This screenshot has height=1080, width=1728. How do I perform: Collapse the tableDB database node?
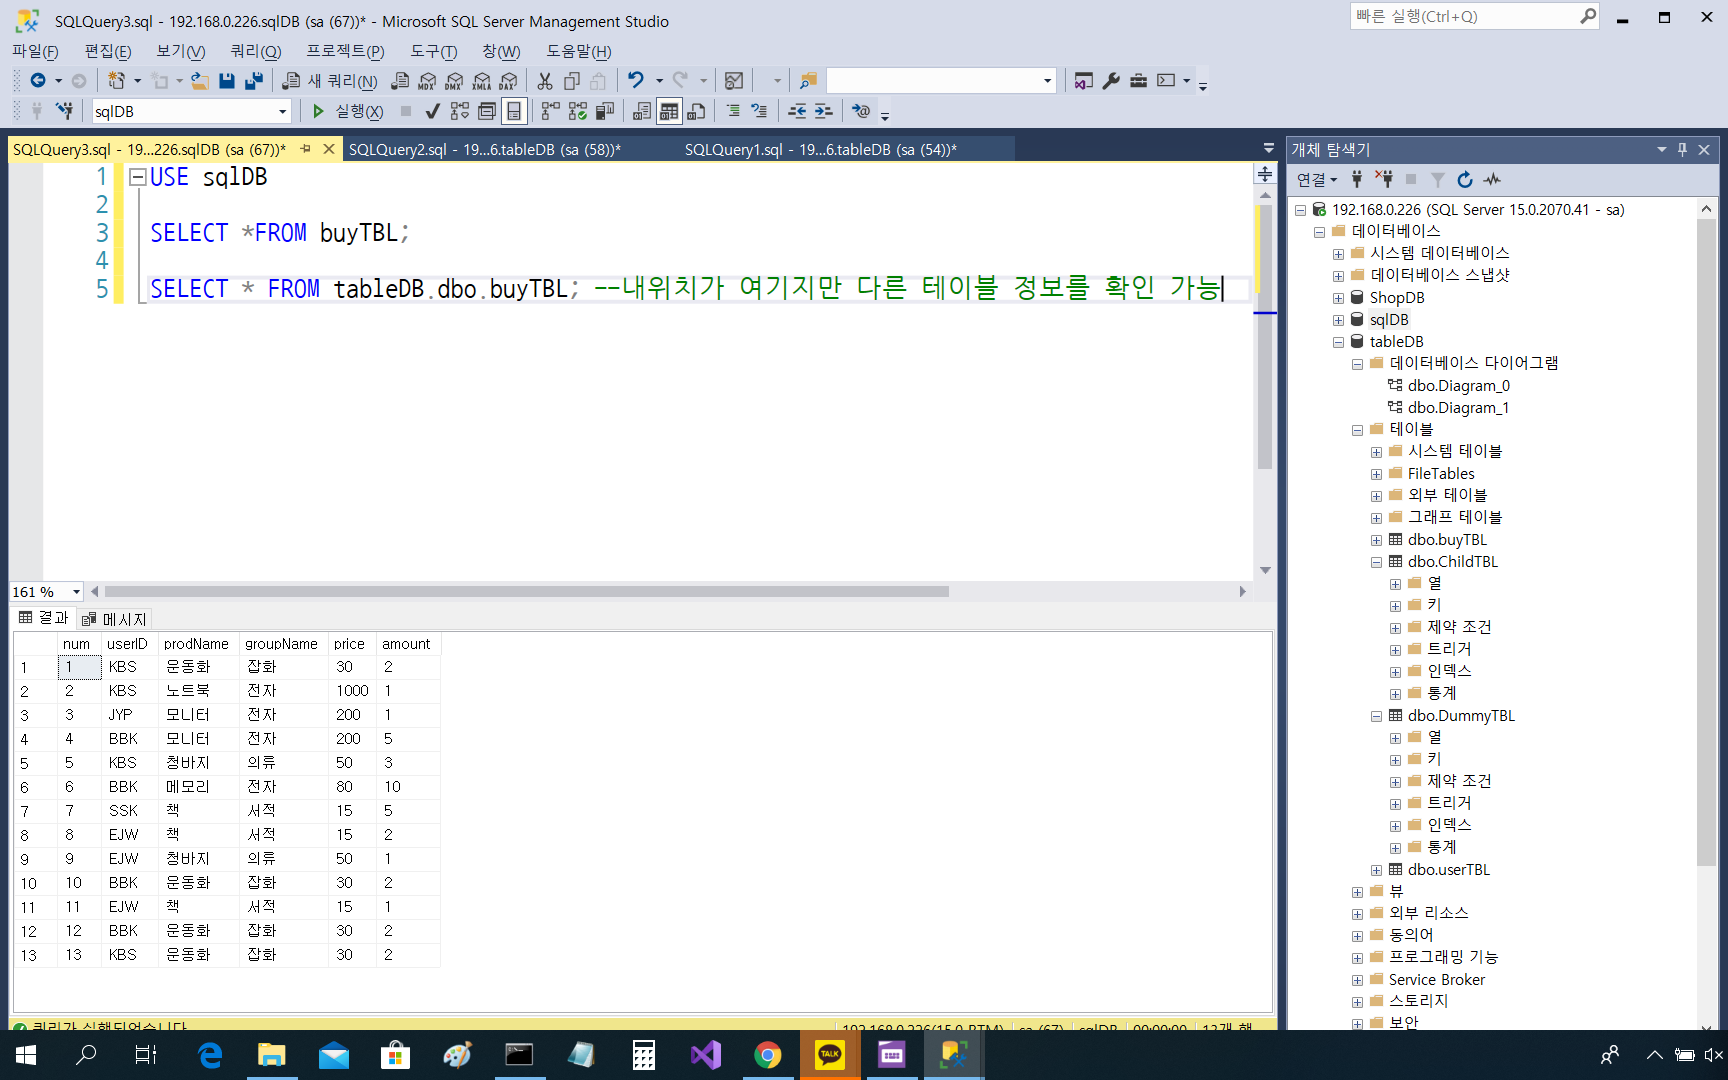1338,342
